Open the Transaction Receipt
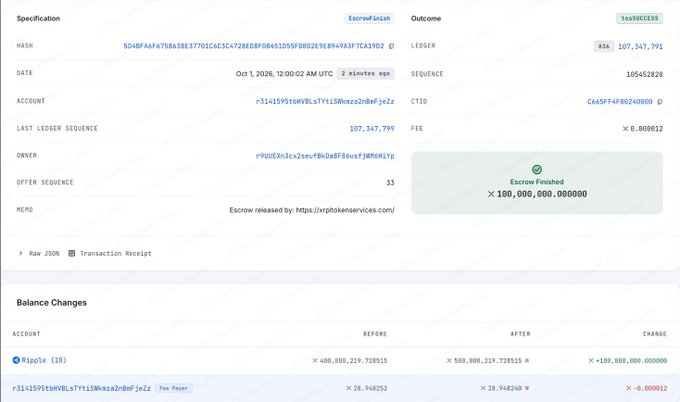This screenshot has width=680, height=402. click(116, 253)
